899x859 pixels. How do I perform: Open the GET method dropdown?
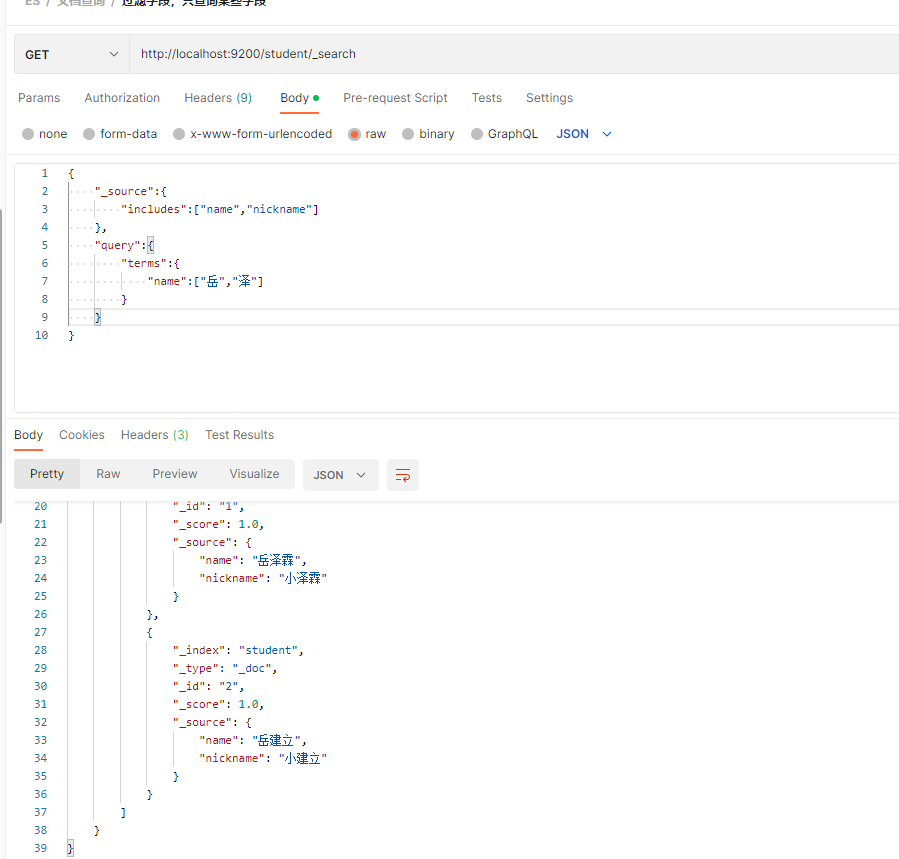point(71,54)
